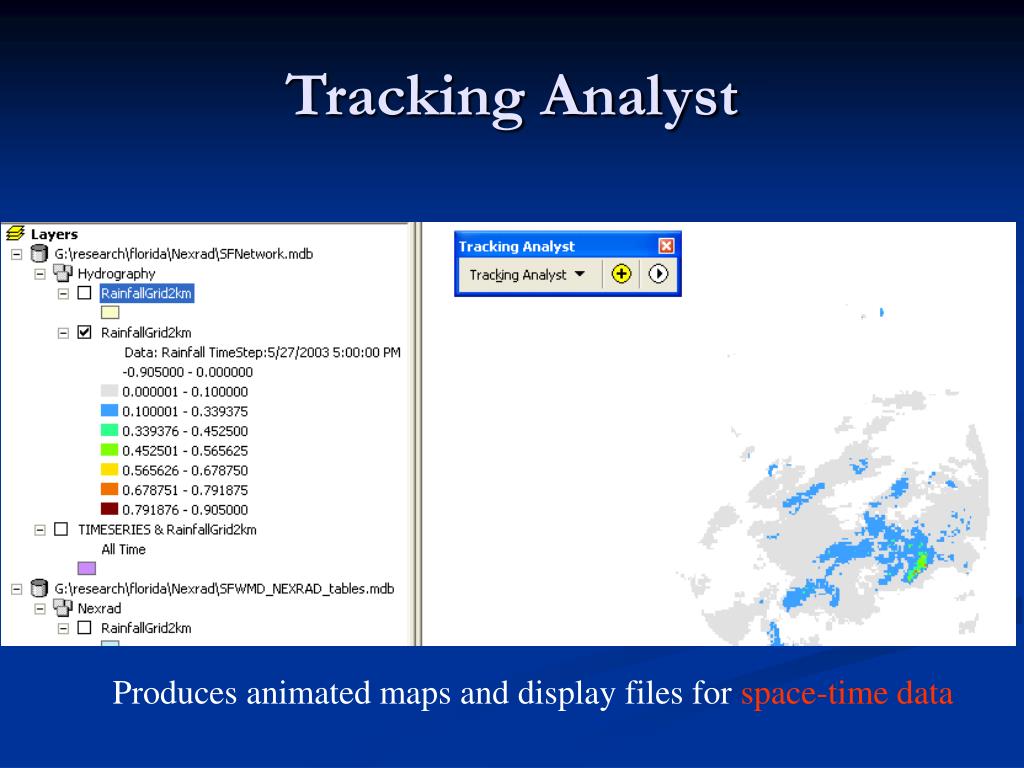Collapse the SFWMD_NEXRAD_tables.mdb database node
Image resolution: width=1024 pixels, height=768 pixels.
[16, 589]
